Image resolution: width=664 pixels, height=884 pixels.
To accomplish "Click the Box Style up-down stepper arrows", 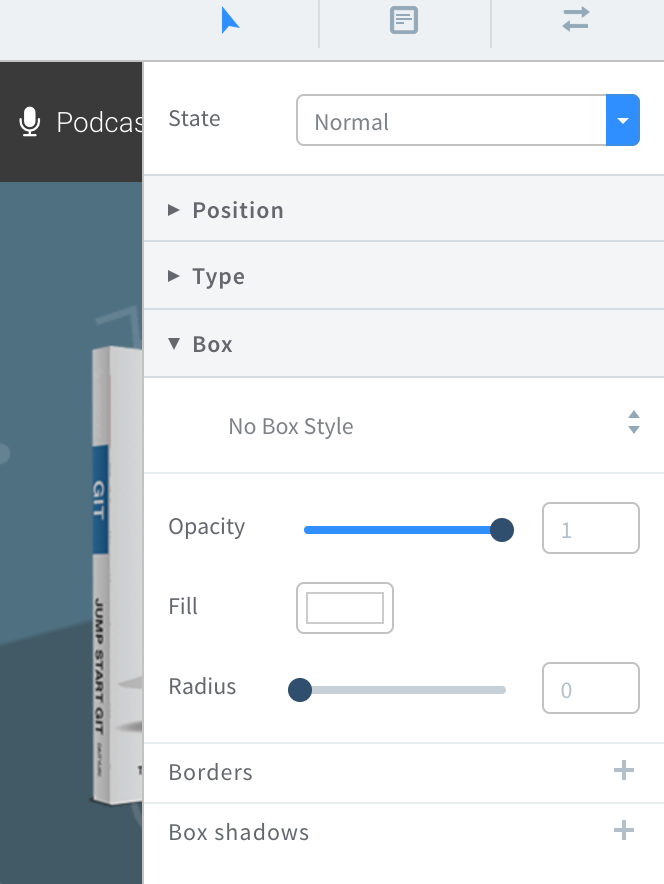I will click(x=634, y=422).
